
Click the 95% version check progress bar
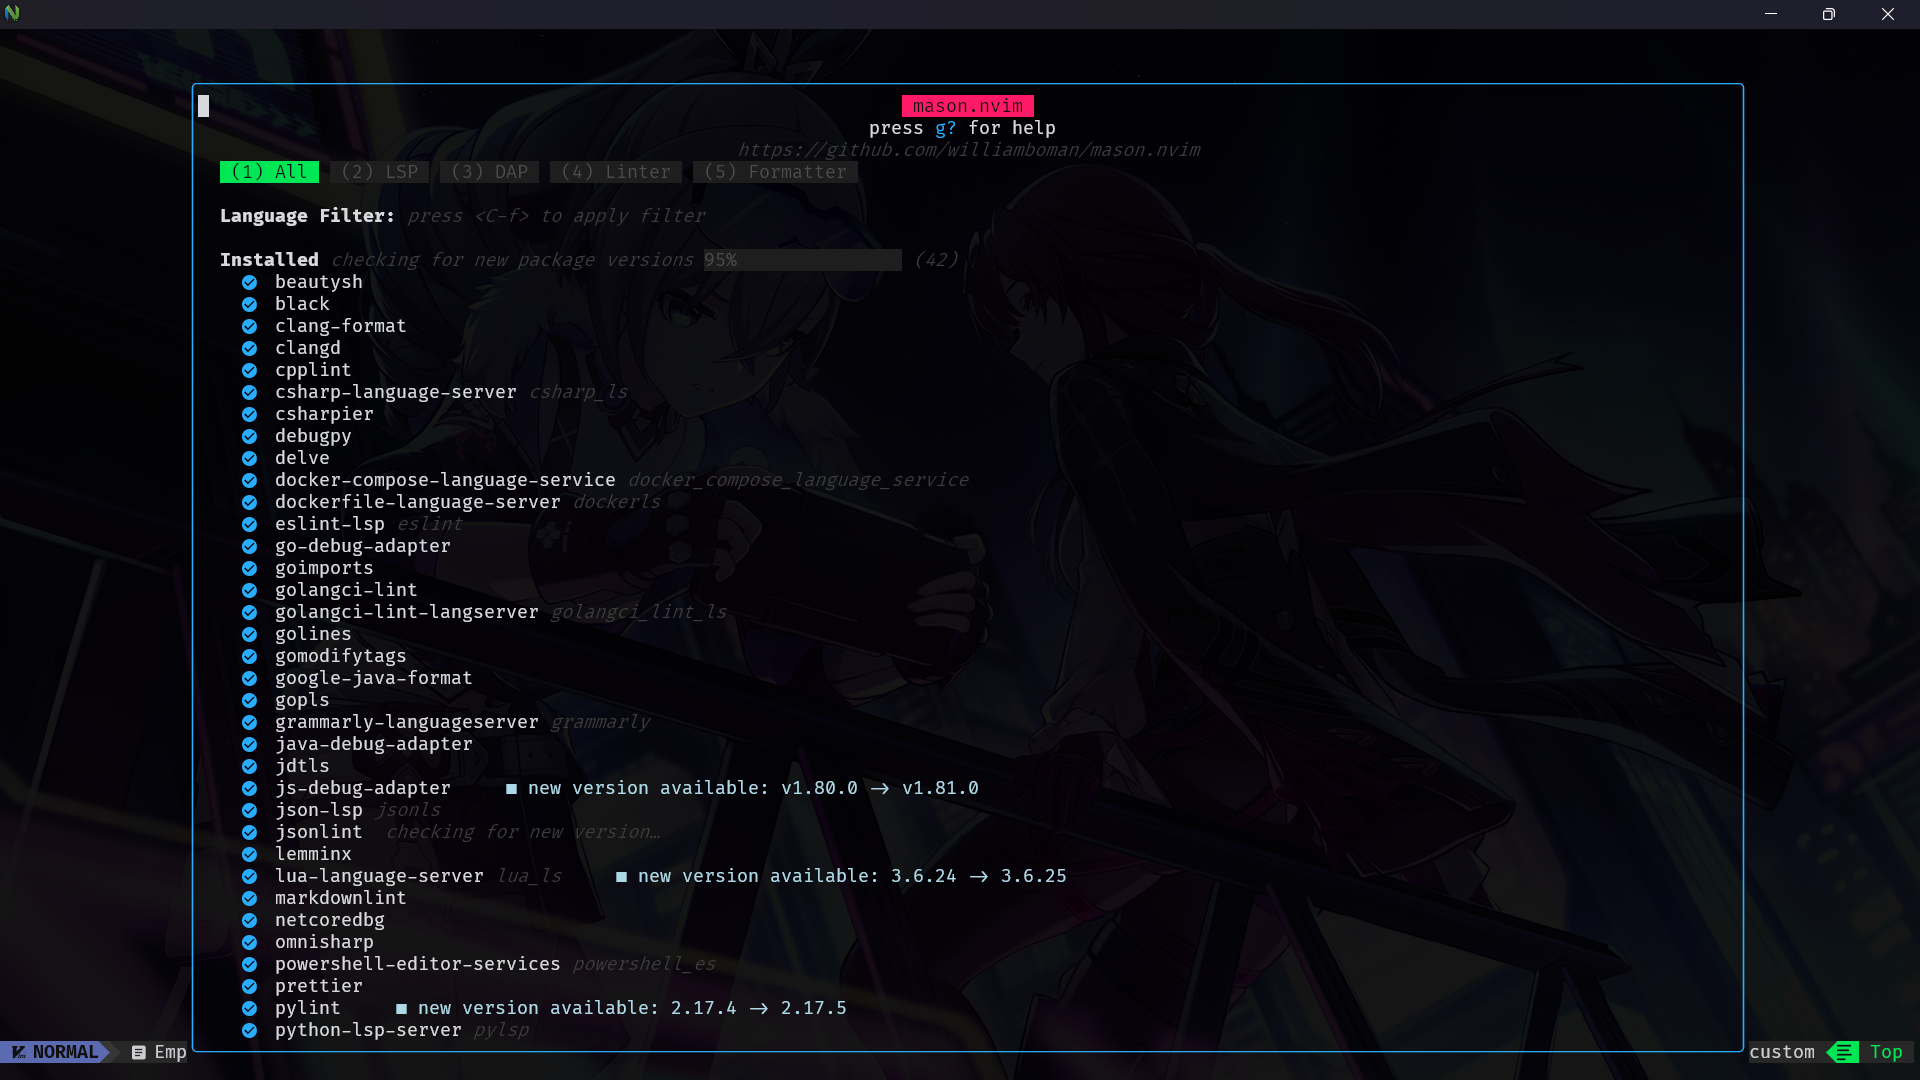(802, 259)
